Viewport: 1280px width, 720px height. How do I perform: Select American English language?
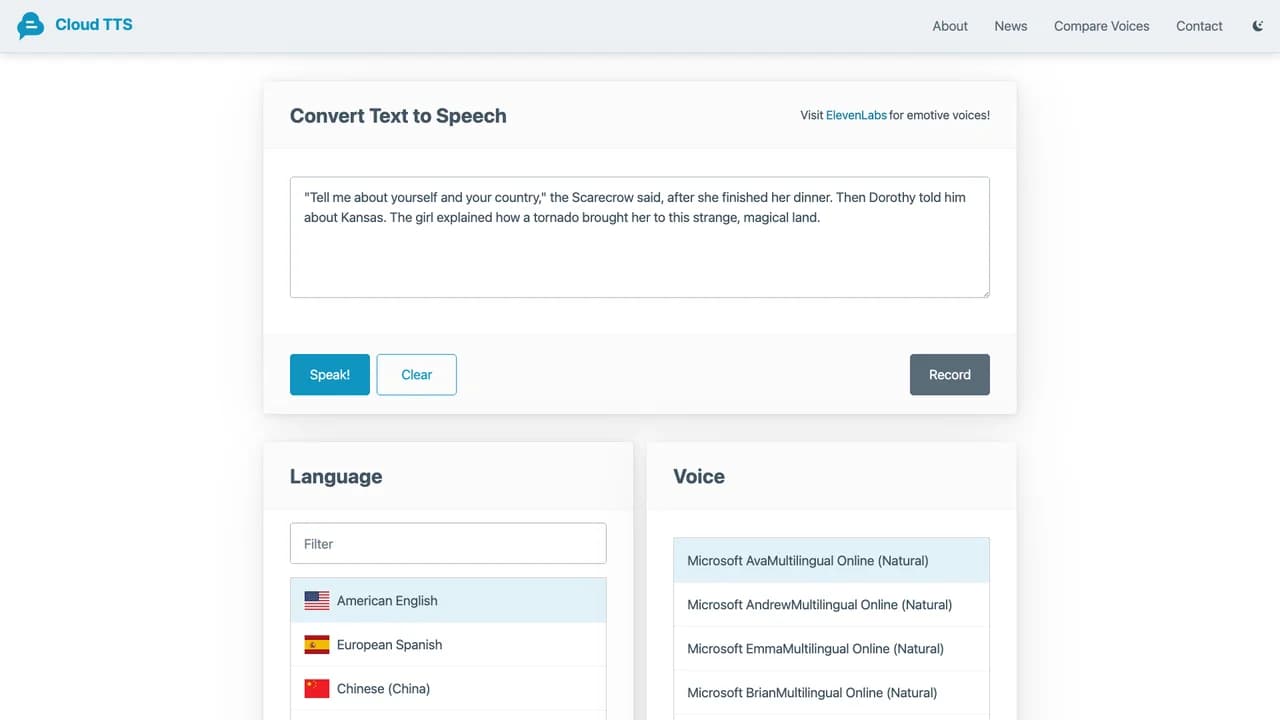[448, 601]
